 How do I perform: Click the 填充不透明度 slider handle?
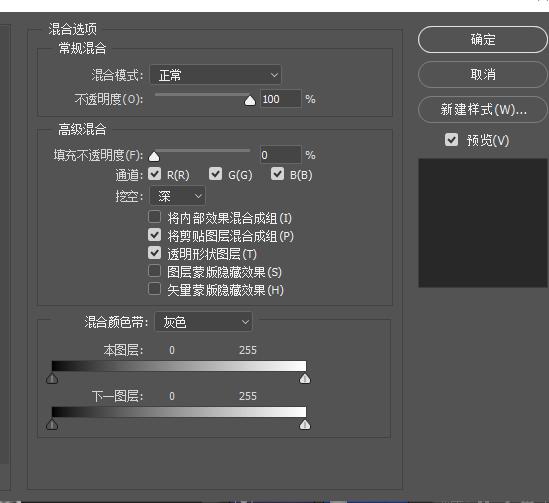[x=154, y=156]
